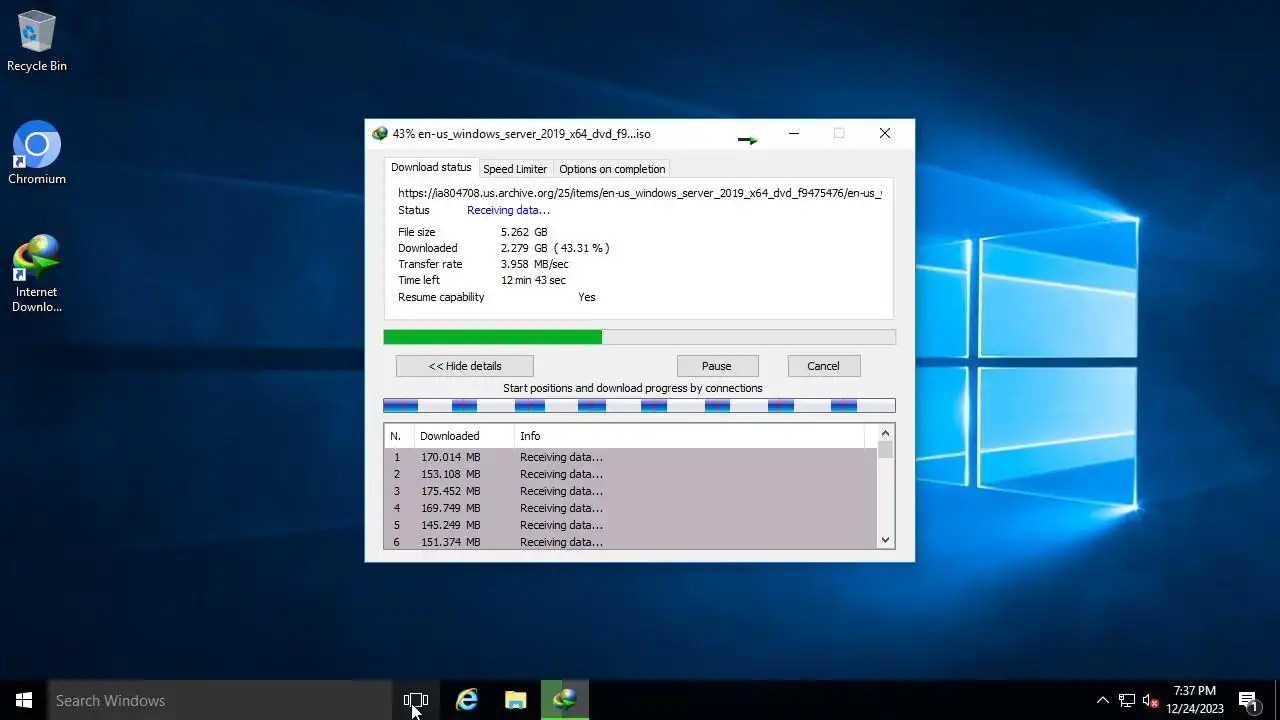Select connection row 2 with 153.108 MB

click(630, 474)
